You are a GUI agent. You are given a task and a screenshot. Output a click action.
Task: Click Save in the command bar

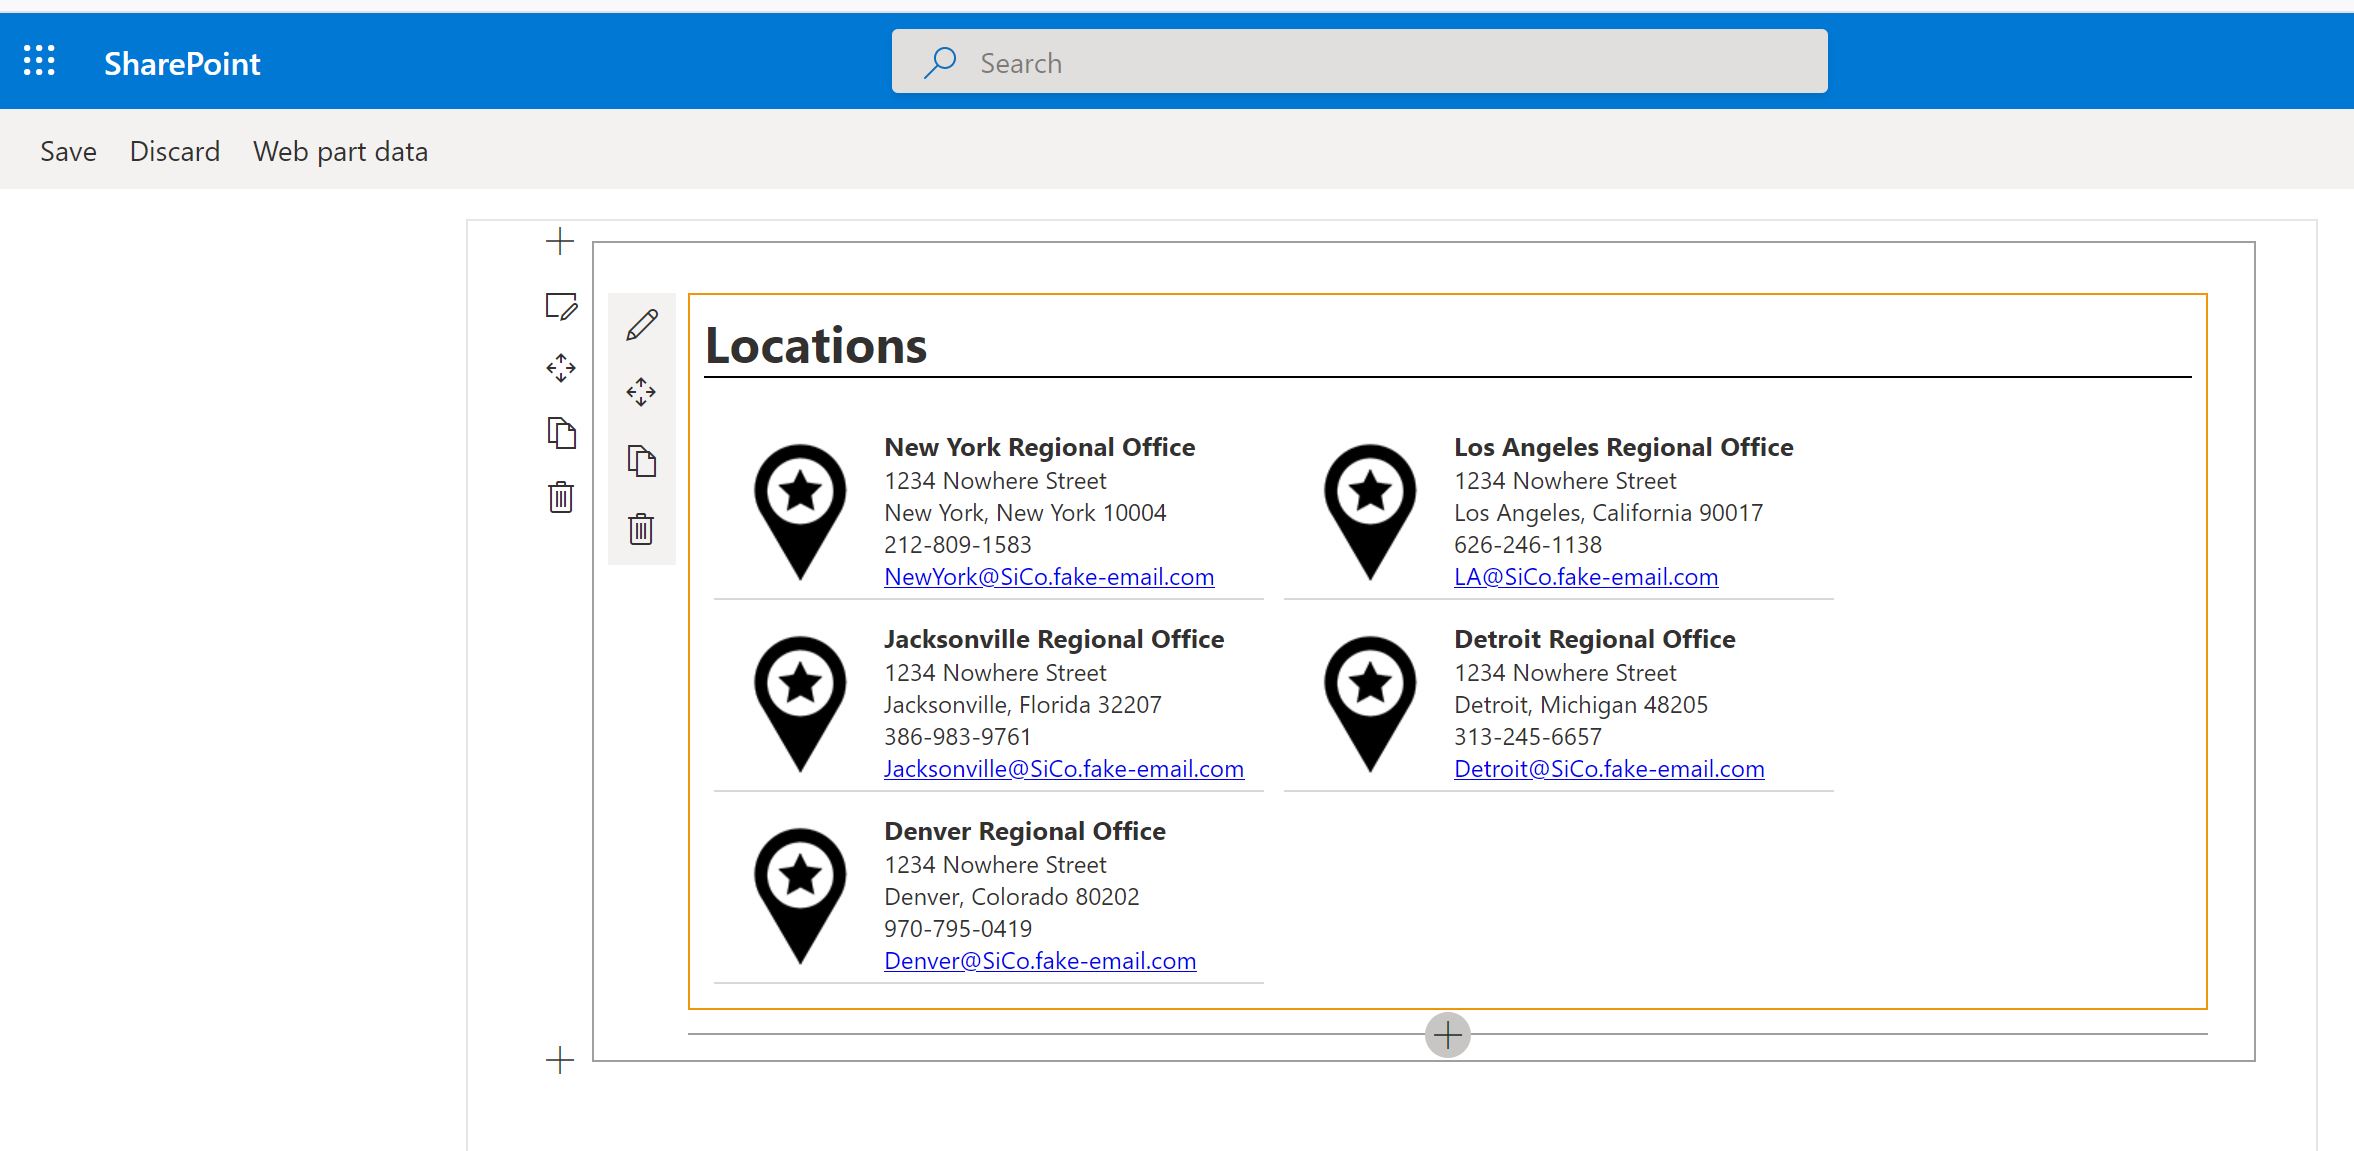pos(68,151)
